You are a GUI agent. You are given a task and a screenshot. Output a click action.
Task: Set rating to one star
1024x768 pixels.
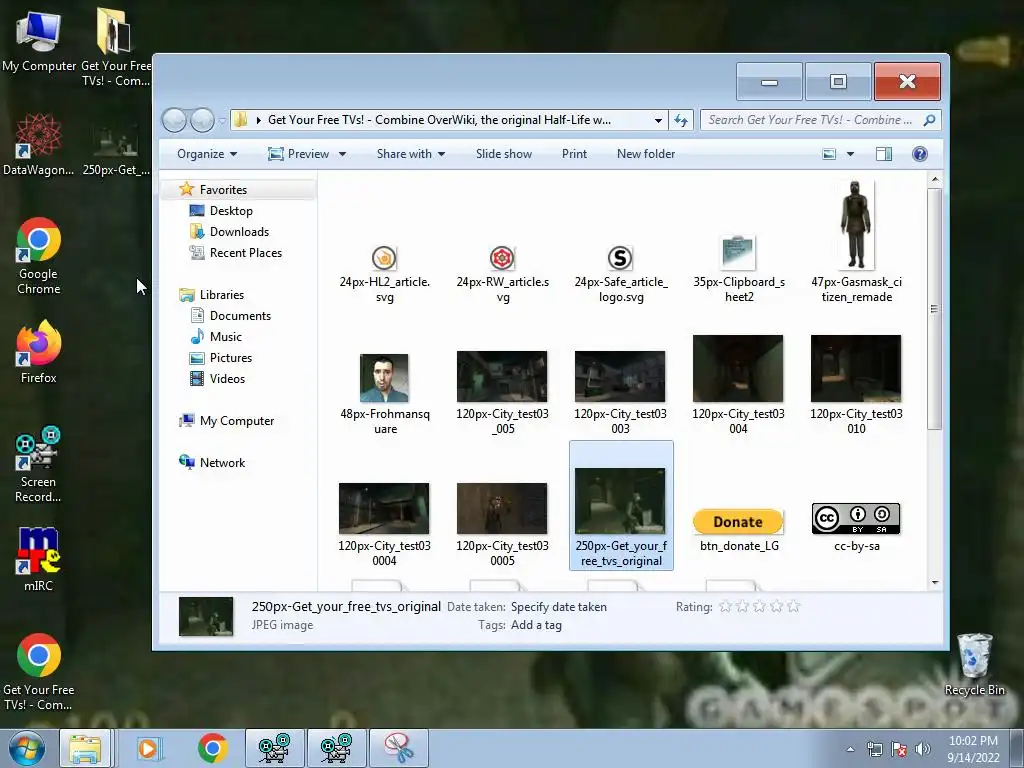(x=725, y=607)
